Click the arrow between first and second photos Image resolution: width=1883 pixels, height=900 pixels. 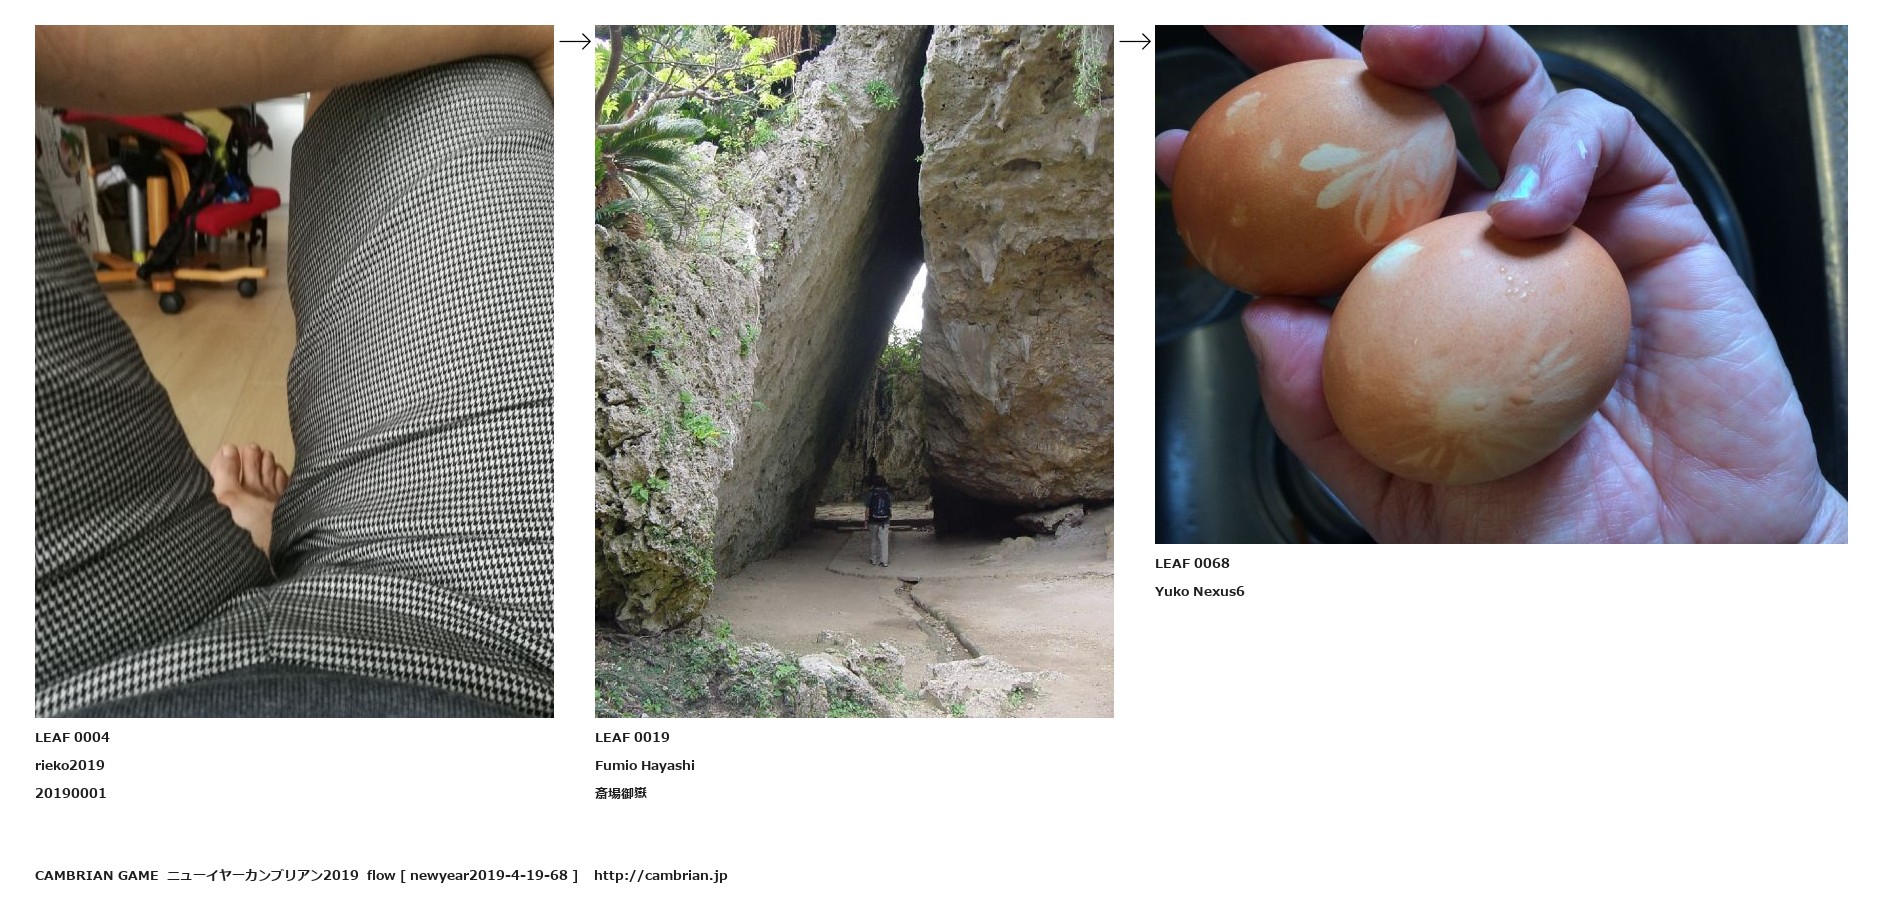point(574,41)
